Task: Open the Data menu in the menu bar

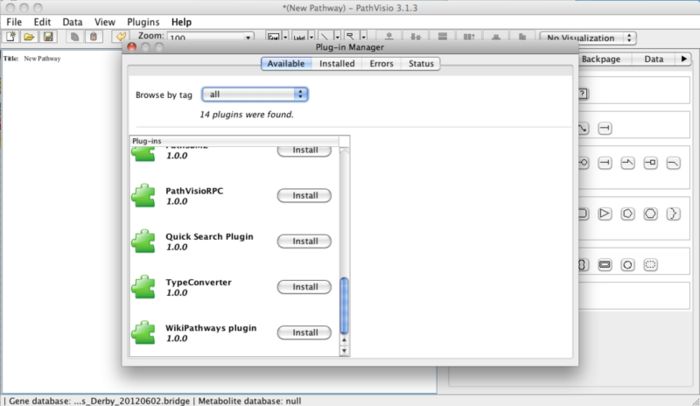Action: point(72,22)
